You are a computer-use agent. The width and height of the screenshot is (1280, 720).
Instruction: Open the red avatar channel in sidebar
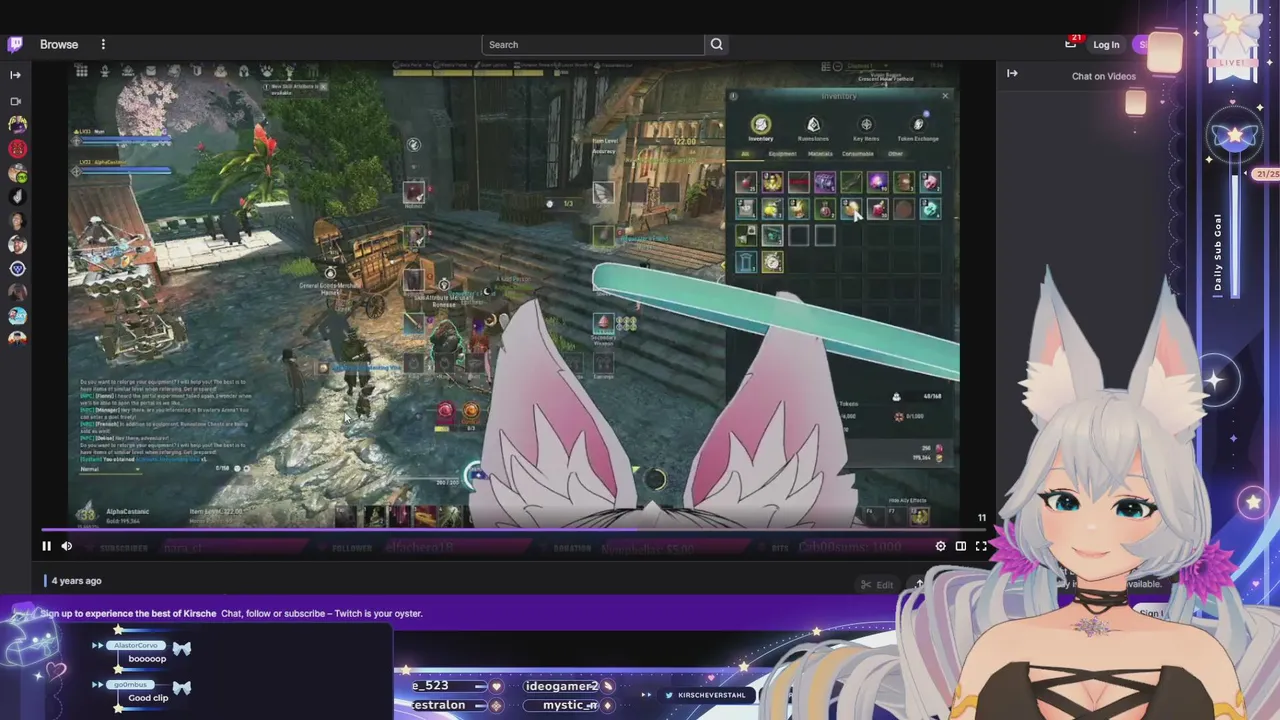pos(17,149)
